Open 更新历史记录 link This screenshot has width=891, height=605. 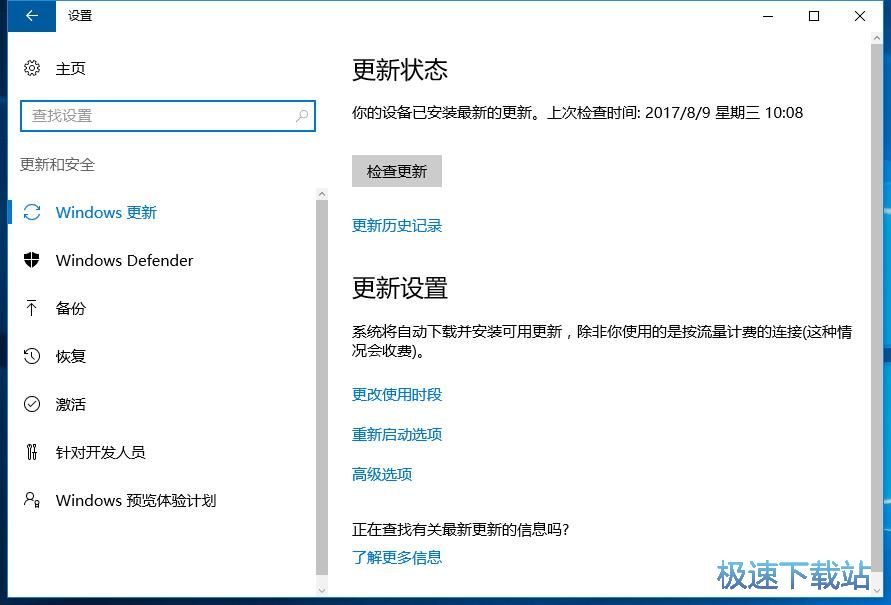click(x=397, y=226)
